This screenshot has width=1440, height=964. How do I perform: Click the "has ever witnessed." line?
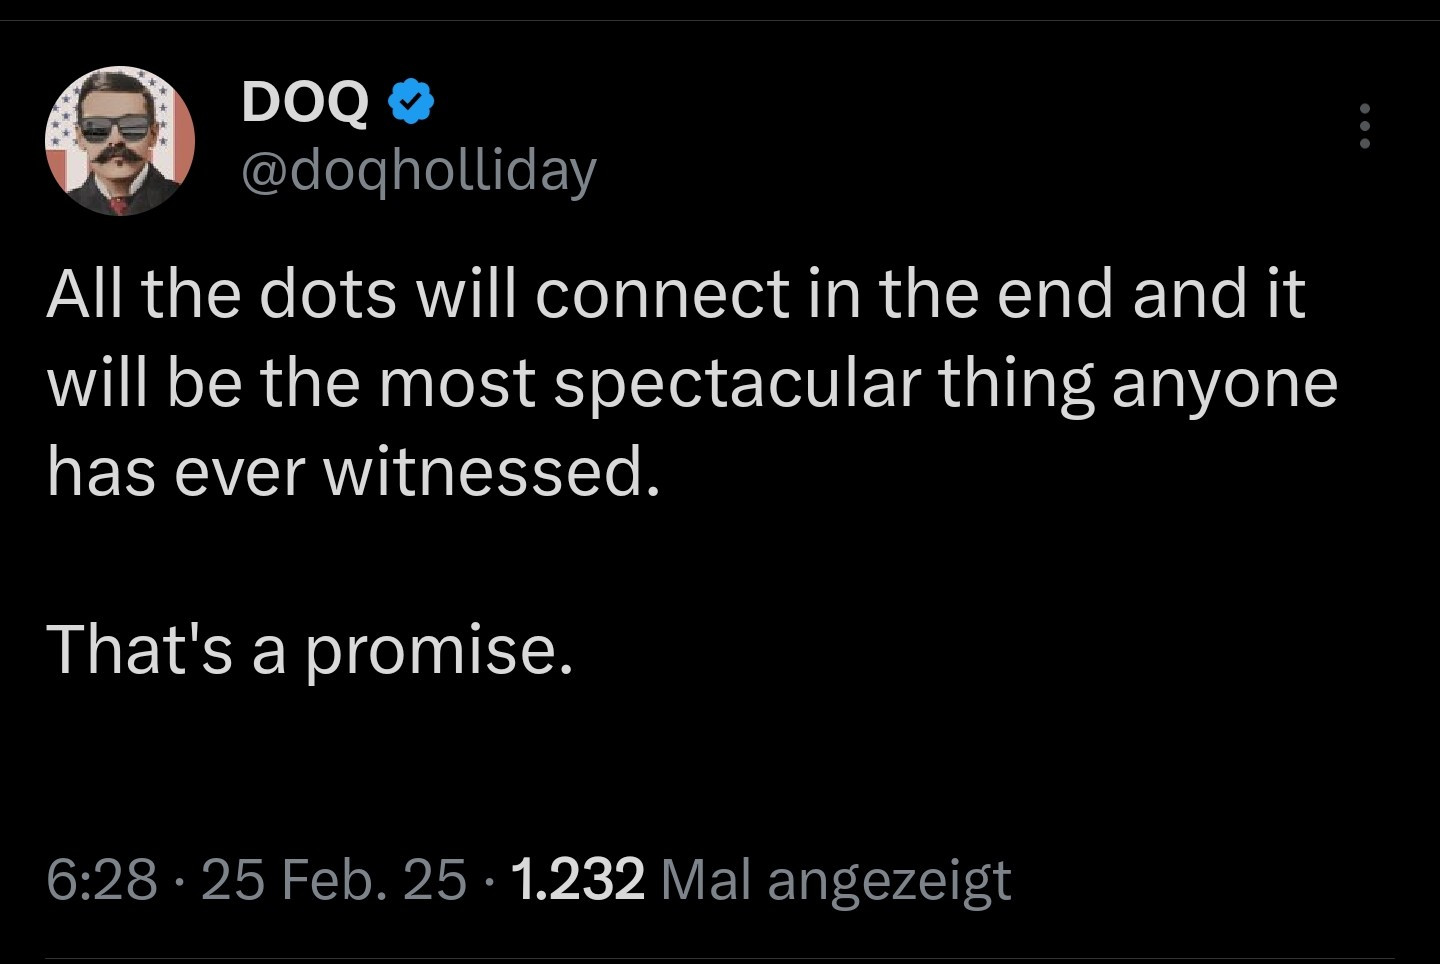pos(354,472)
